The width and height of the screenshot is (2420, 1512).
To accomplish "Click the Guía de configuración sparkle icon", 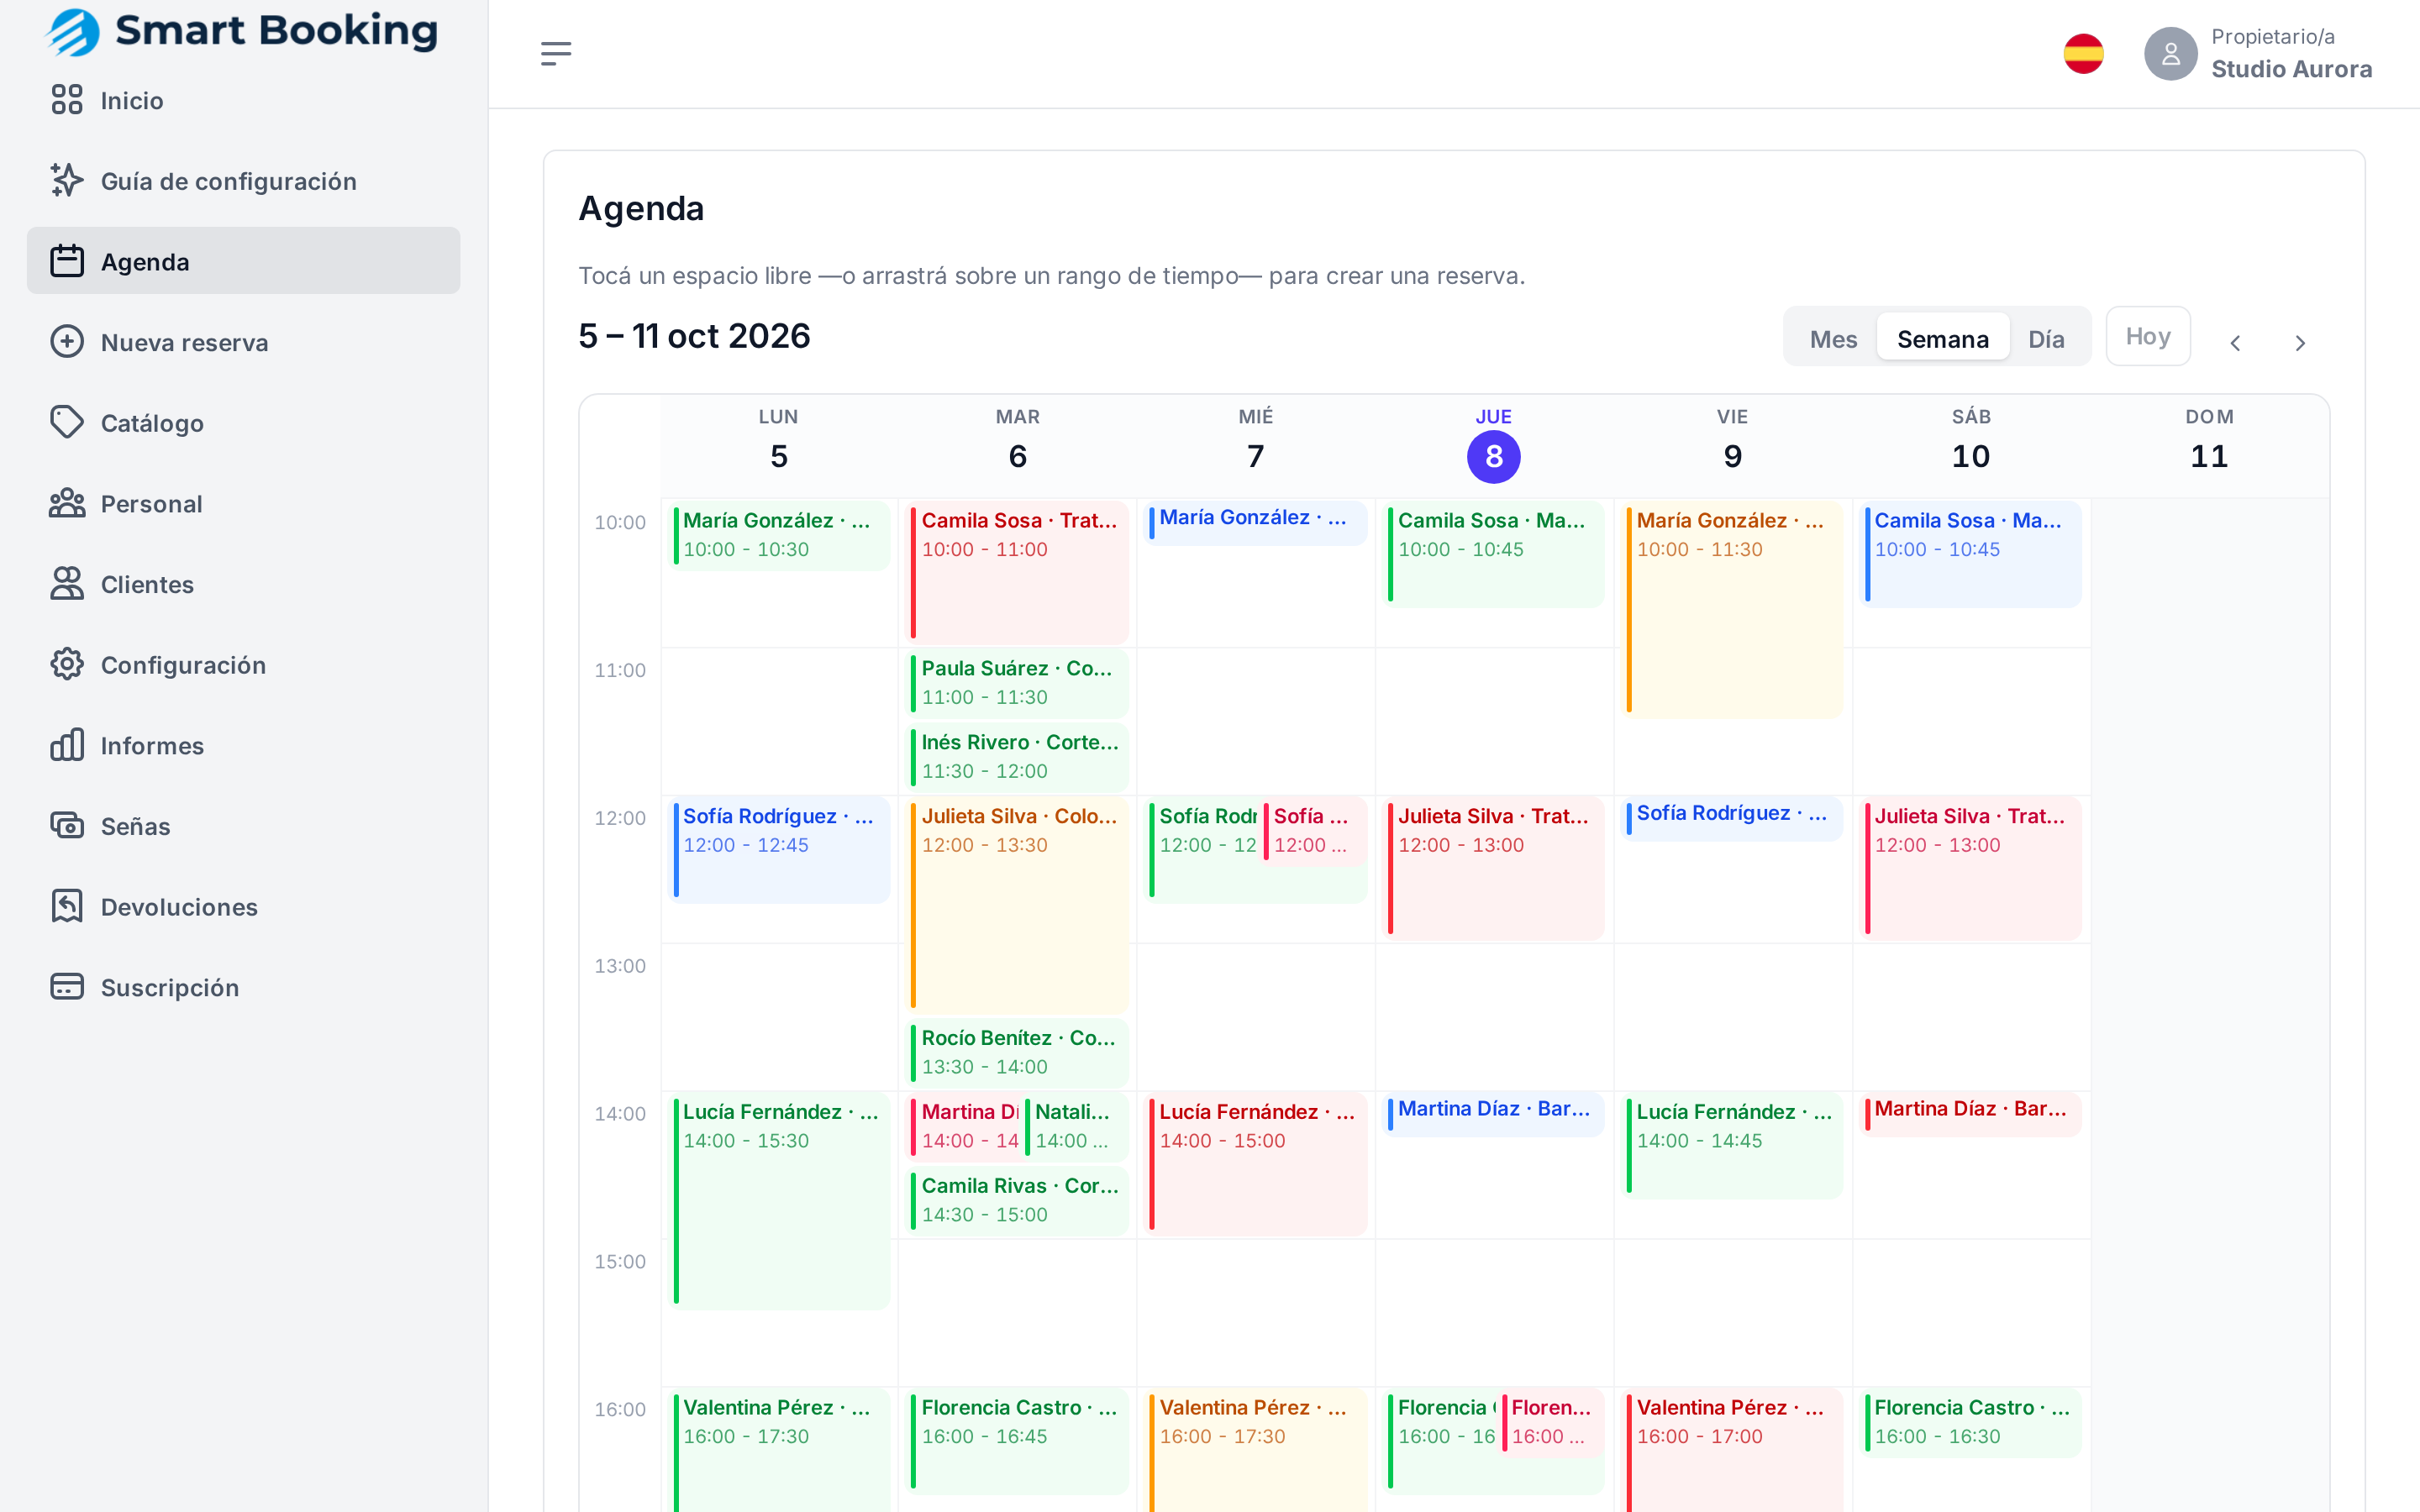I will click(x=67, y=181).
